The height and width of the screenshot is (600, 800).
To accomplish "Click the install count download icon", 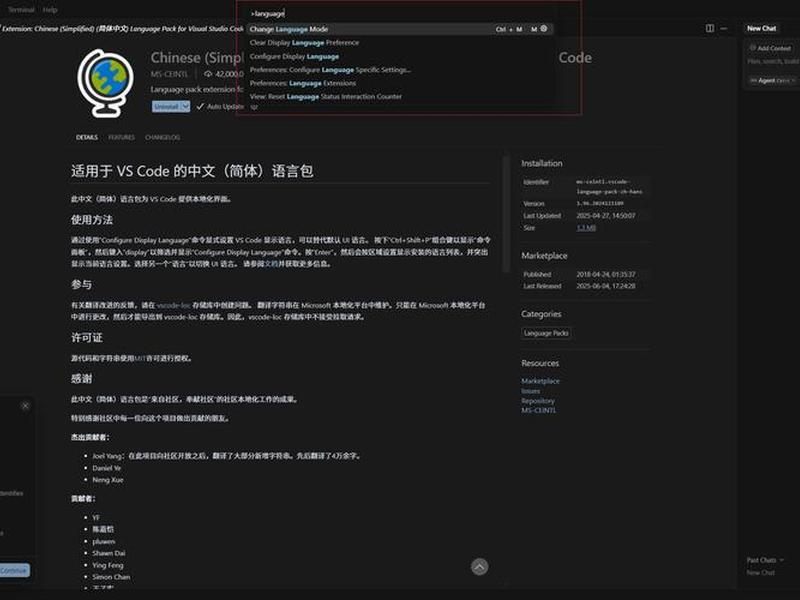I will [208, 74].
